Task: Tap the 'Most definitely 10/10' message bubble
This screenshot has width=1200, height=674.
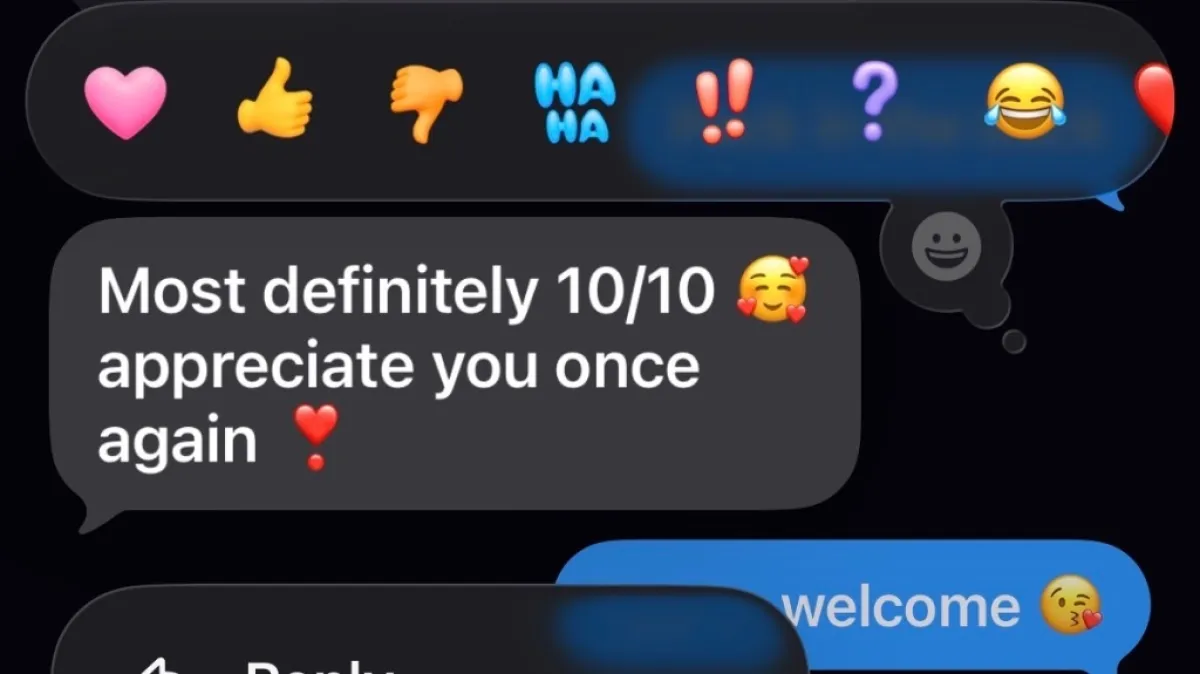Action: tap(455, 364)
